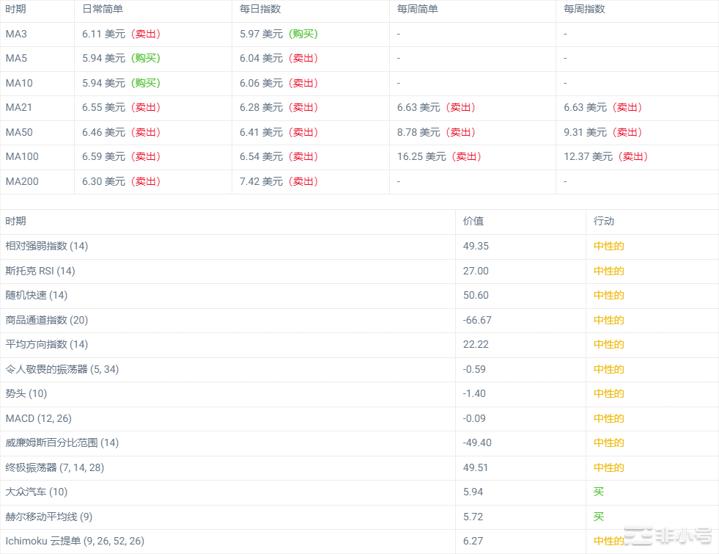Select the 平均方向指数 (14) row
The image size is (719, 554).
click(x=360, y=344)
